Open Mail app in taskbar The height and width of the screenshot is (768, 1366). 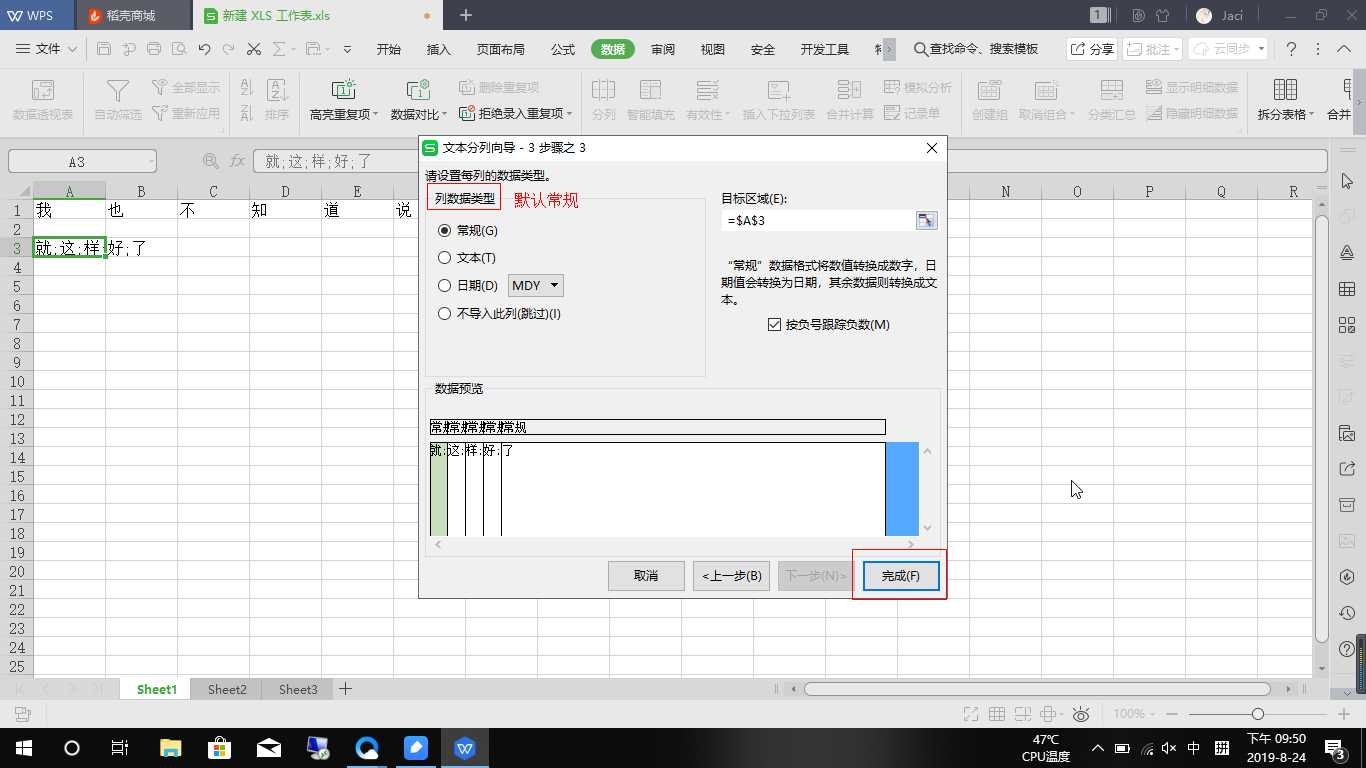point(268,748)
